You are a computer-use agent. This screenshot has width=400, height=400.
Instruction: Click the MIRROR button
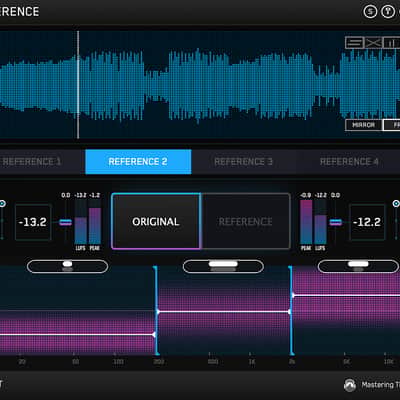(x=364, y=125)
